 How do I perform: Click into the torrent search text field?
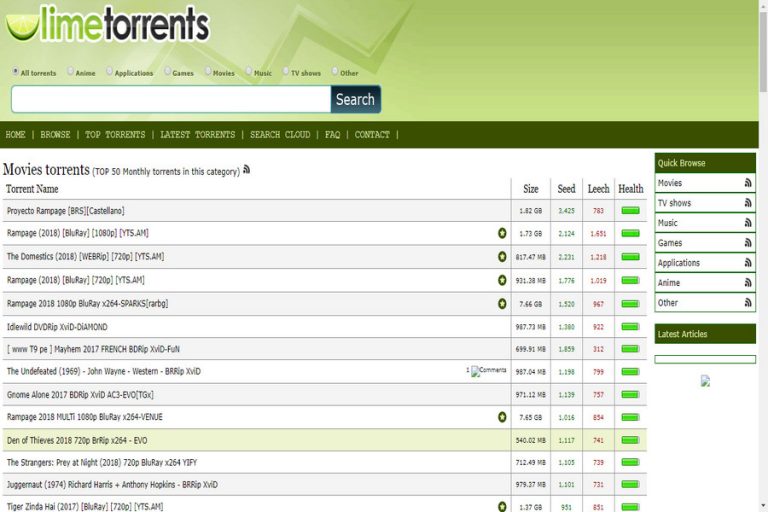170,99
